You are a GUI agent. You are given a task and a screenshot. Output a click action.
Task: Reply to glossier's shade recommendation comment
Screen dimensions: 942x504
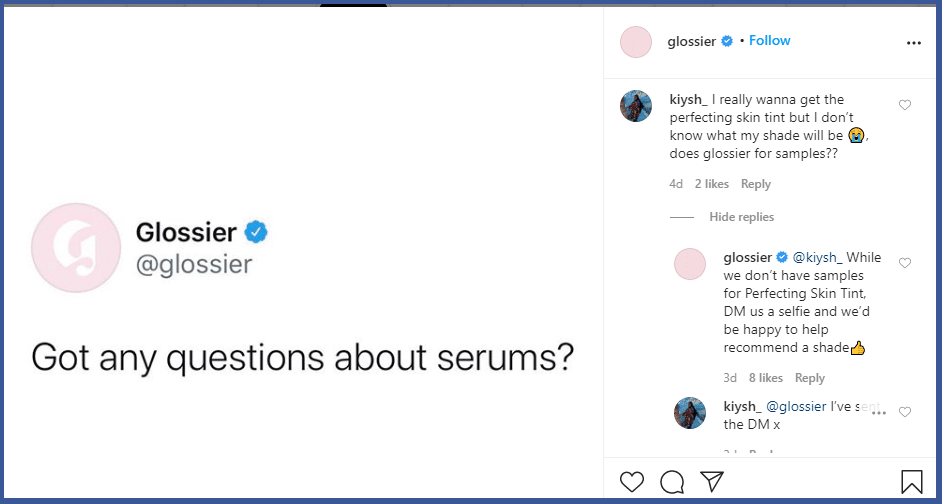tap(810, 378)
